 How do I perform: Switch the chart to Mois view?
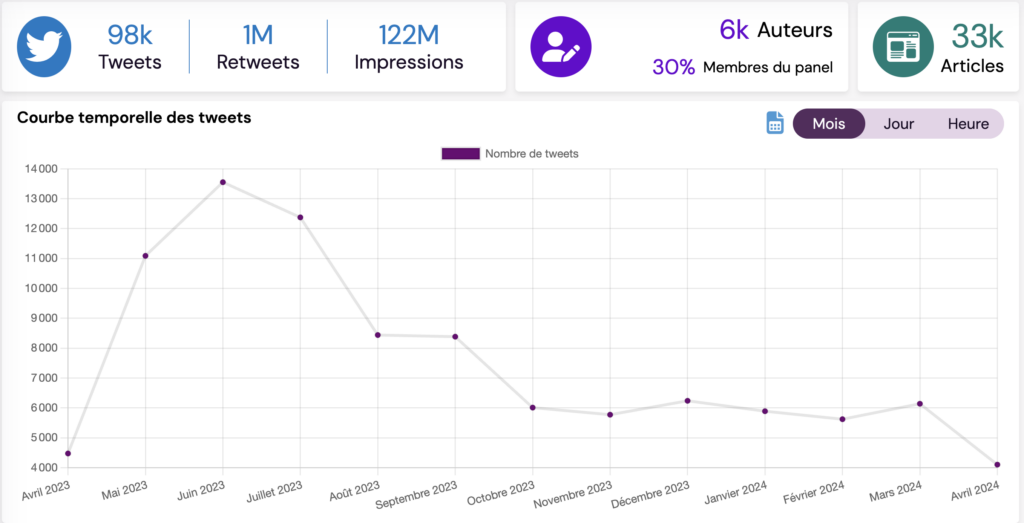tap(828, 124)
